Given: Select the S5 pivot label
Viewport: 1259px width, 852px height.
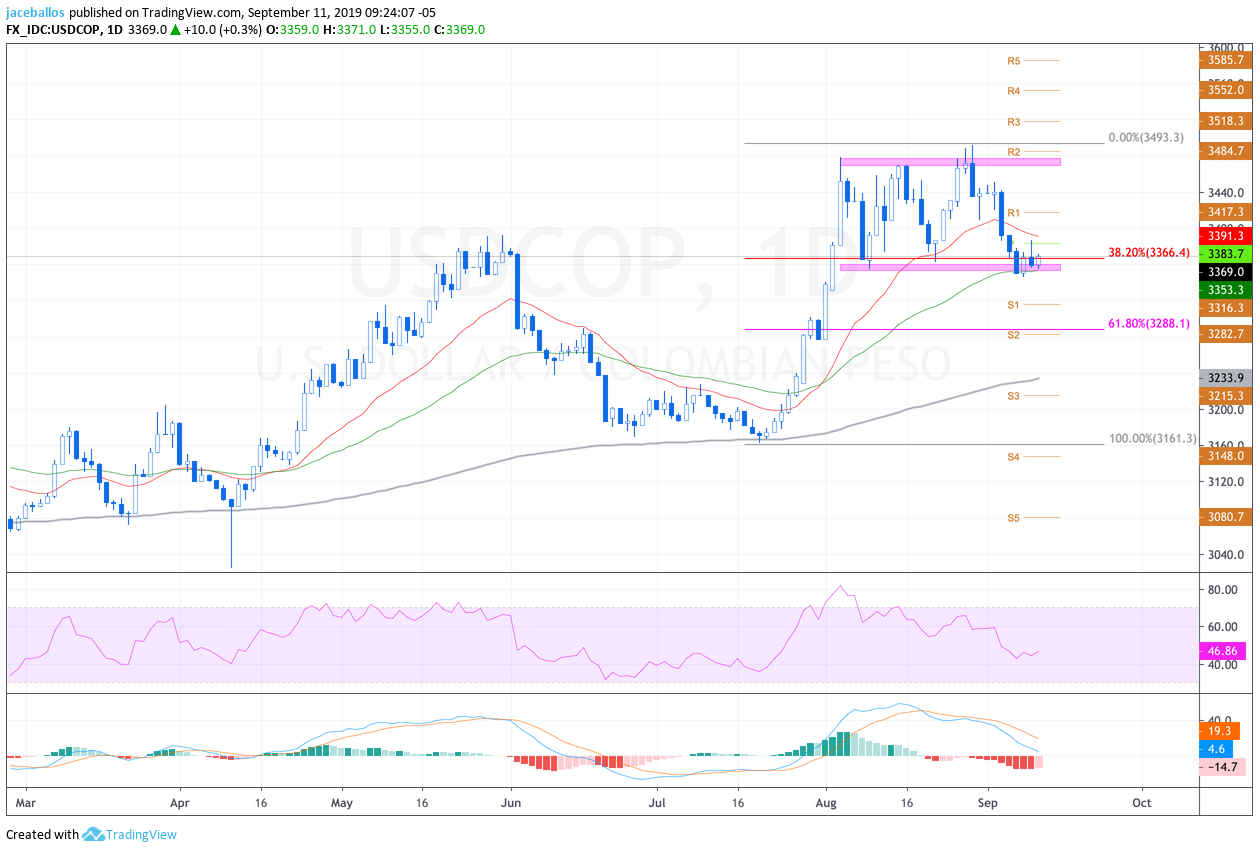Looking at the screenshot, I should (1014, 518).
